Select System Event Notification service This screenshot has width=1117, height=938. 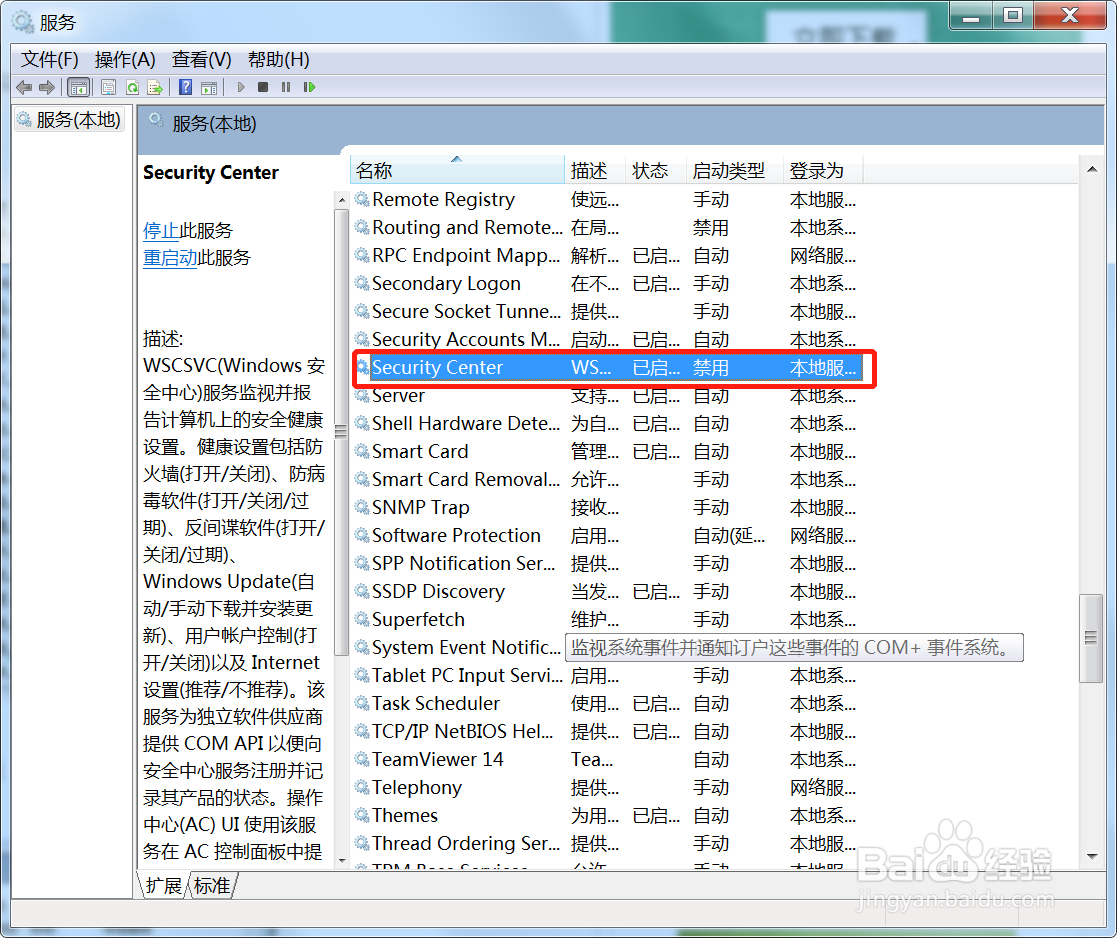tap(466, 647)
